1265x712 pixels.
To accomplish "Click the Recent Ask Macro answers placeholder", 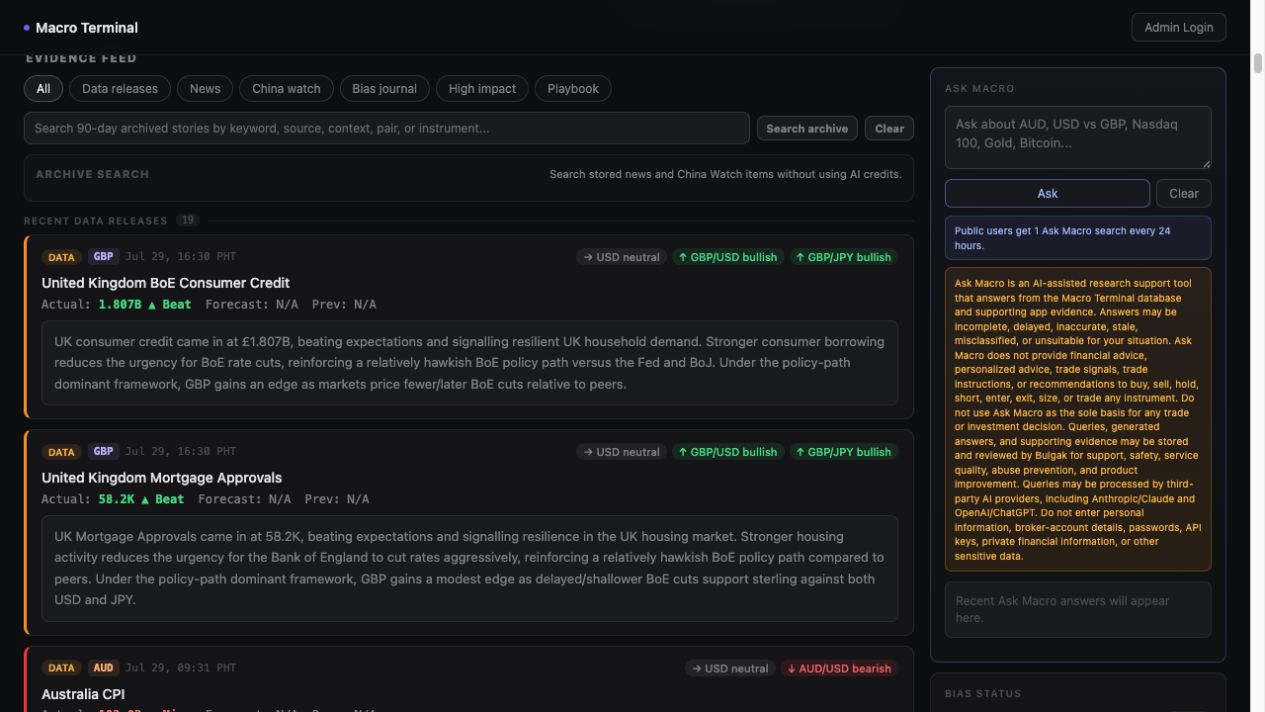I will 1077,609.
